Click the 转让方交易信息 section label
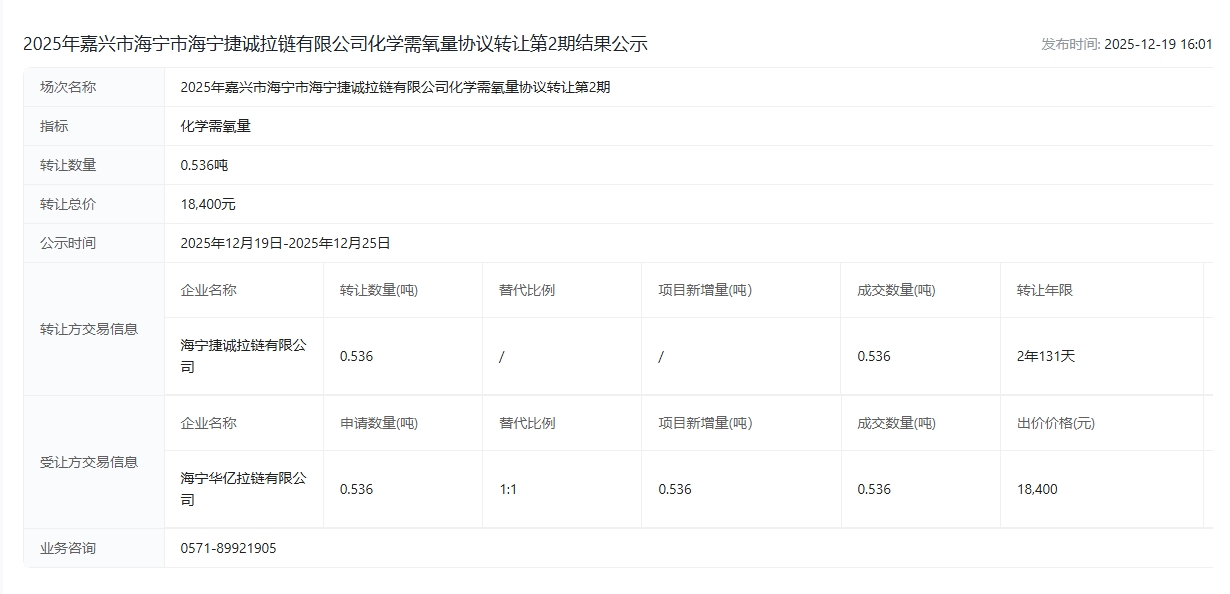The height and width of the screenshot is (594, 1230). (x=89, y=329)
